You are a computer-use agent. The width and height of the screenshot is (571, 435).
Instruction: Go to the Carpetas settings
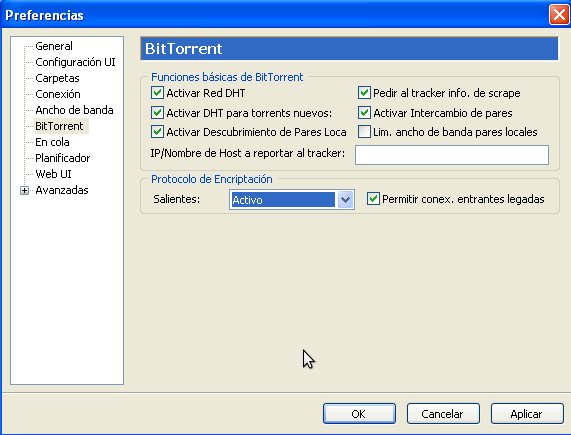[x=57, y=78]
